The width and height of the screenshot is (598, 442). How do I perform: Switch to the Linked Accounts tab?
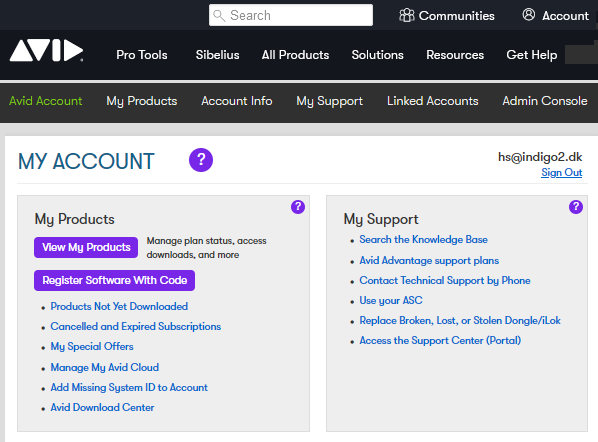tap(432, 101)
